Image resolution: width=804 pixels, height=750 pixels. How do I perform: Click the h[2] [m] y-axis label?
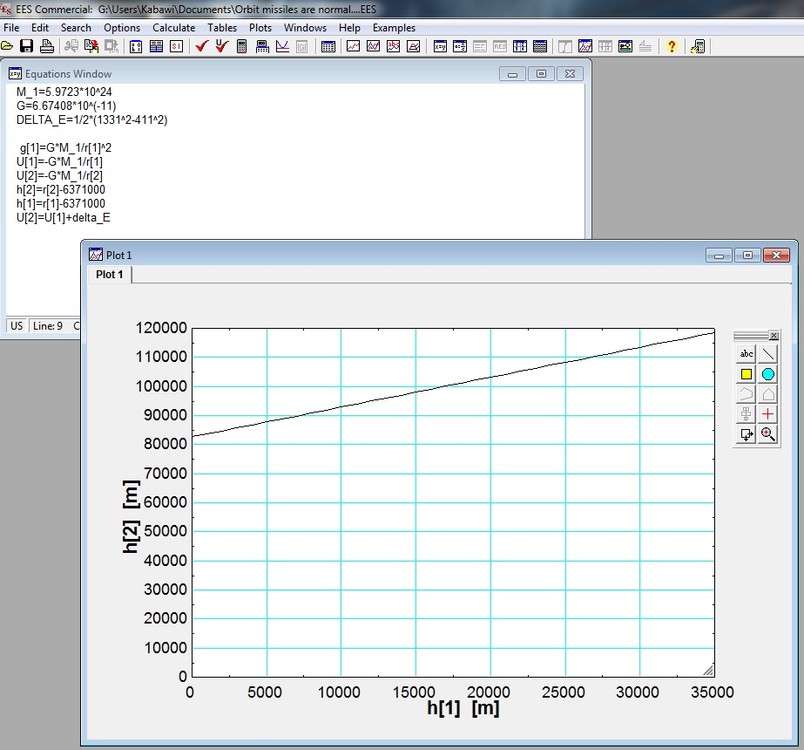point(130,516)
